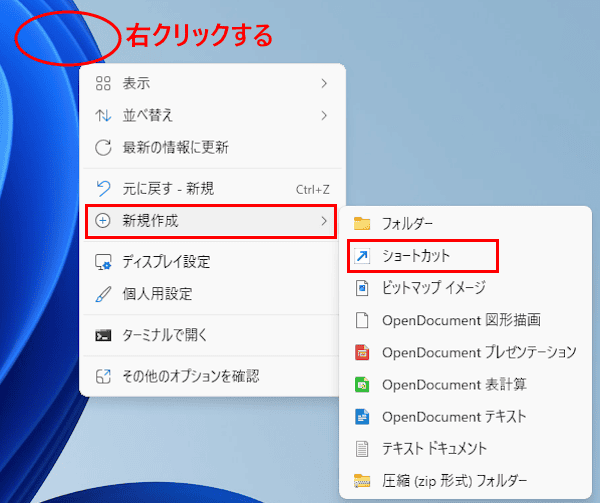Open the 表示 menu entry
Viewport: 600px width, 503px height.
pyautogui.click(x=212, y=83)
